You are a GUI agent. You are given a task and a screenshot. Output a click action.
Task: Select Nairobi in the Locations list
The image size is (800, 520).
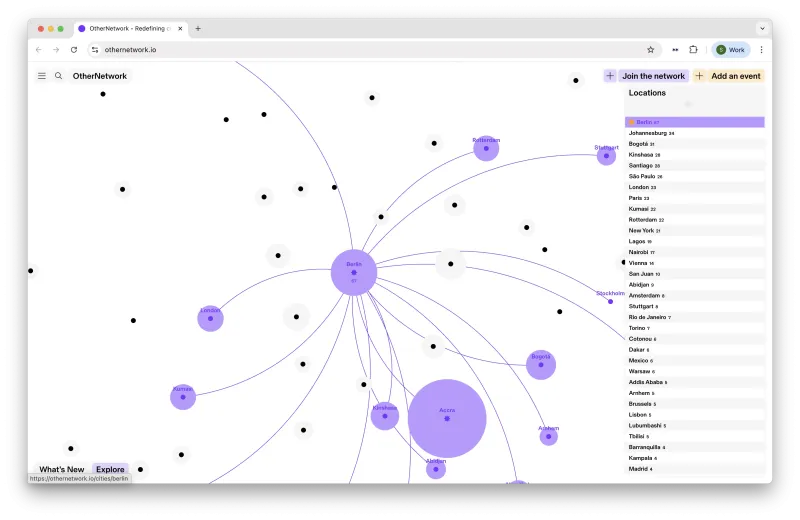pos(694,252)
